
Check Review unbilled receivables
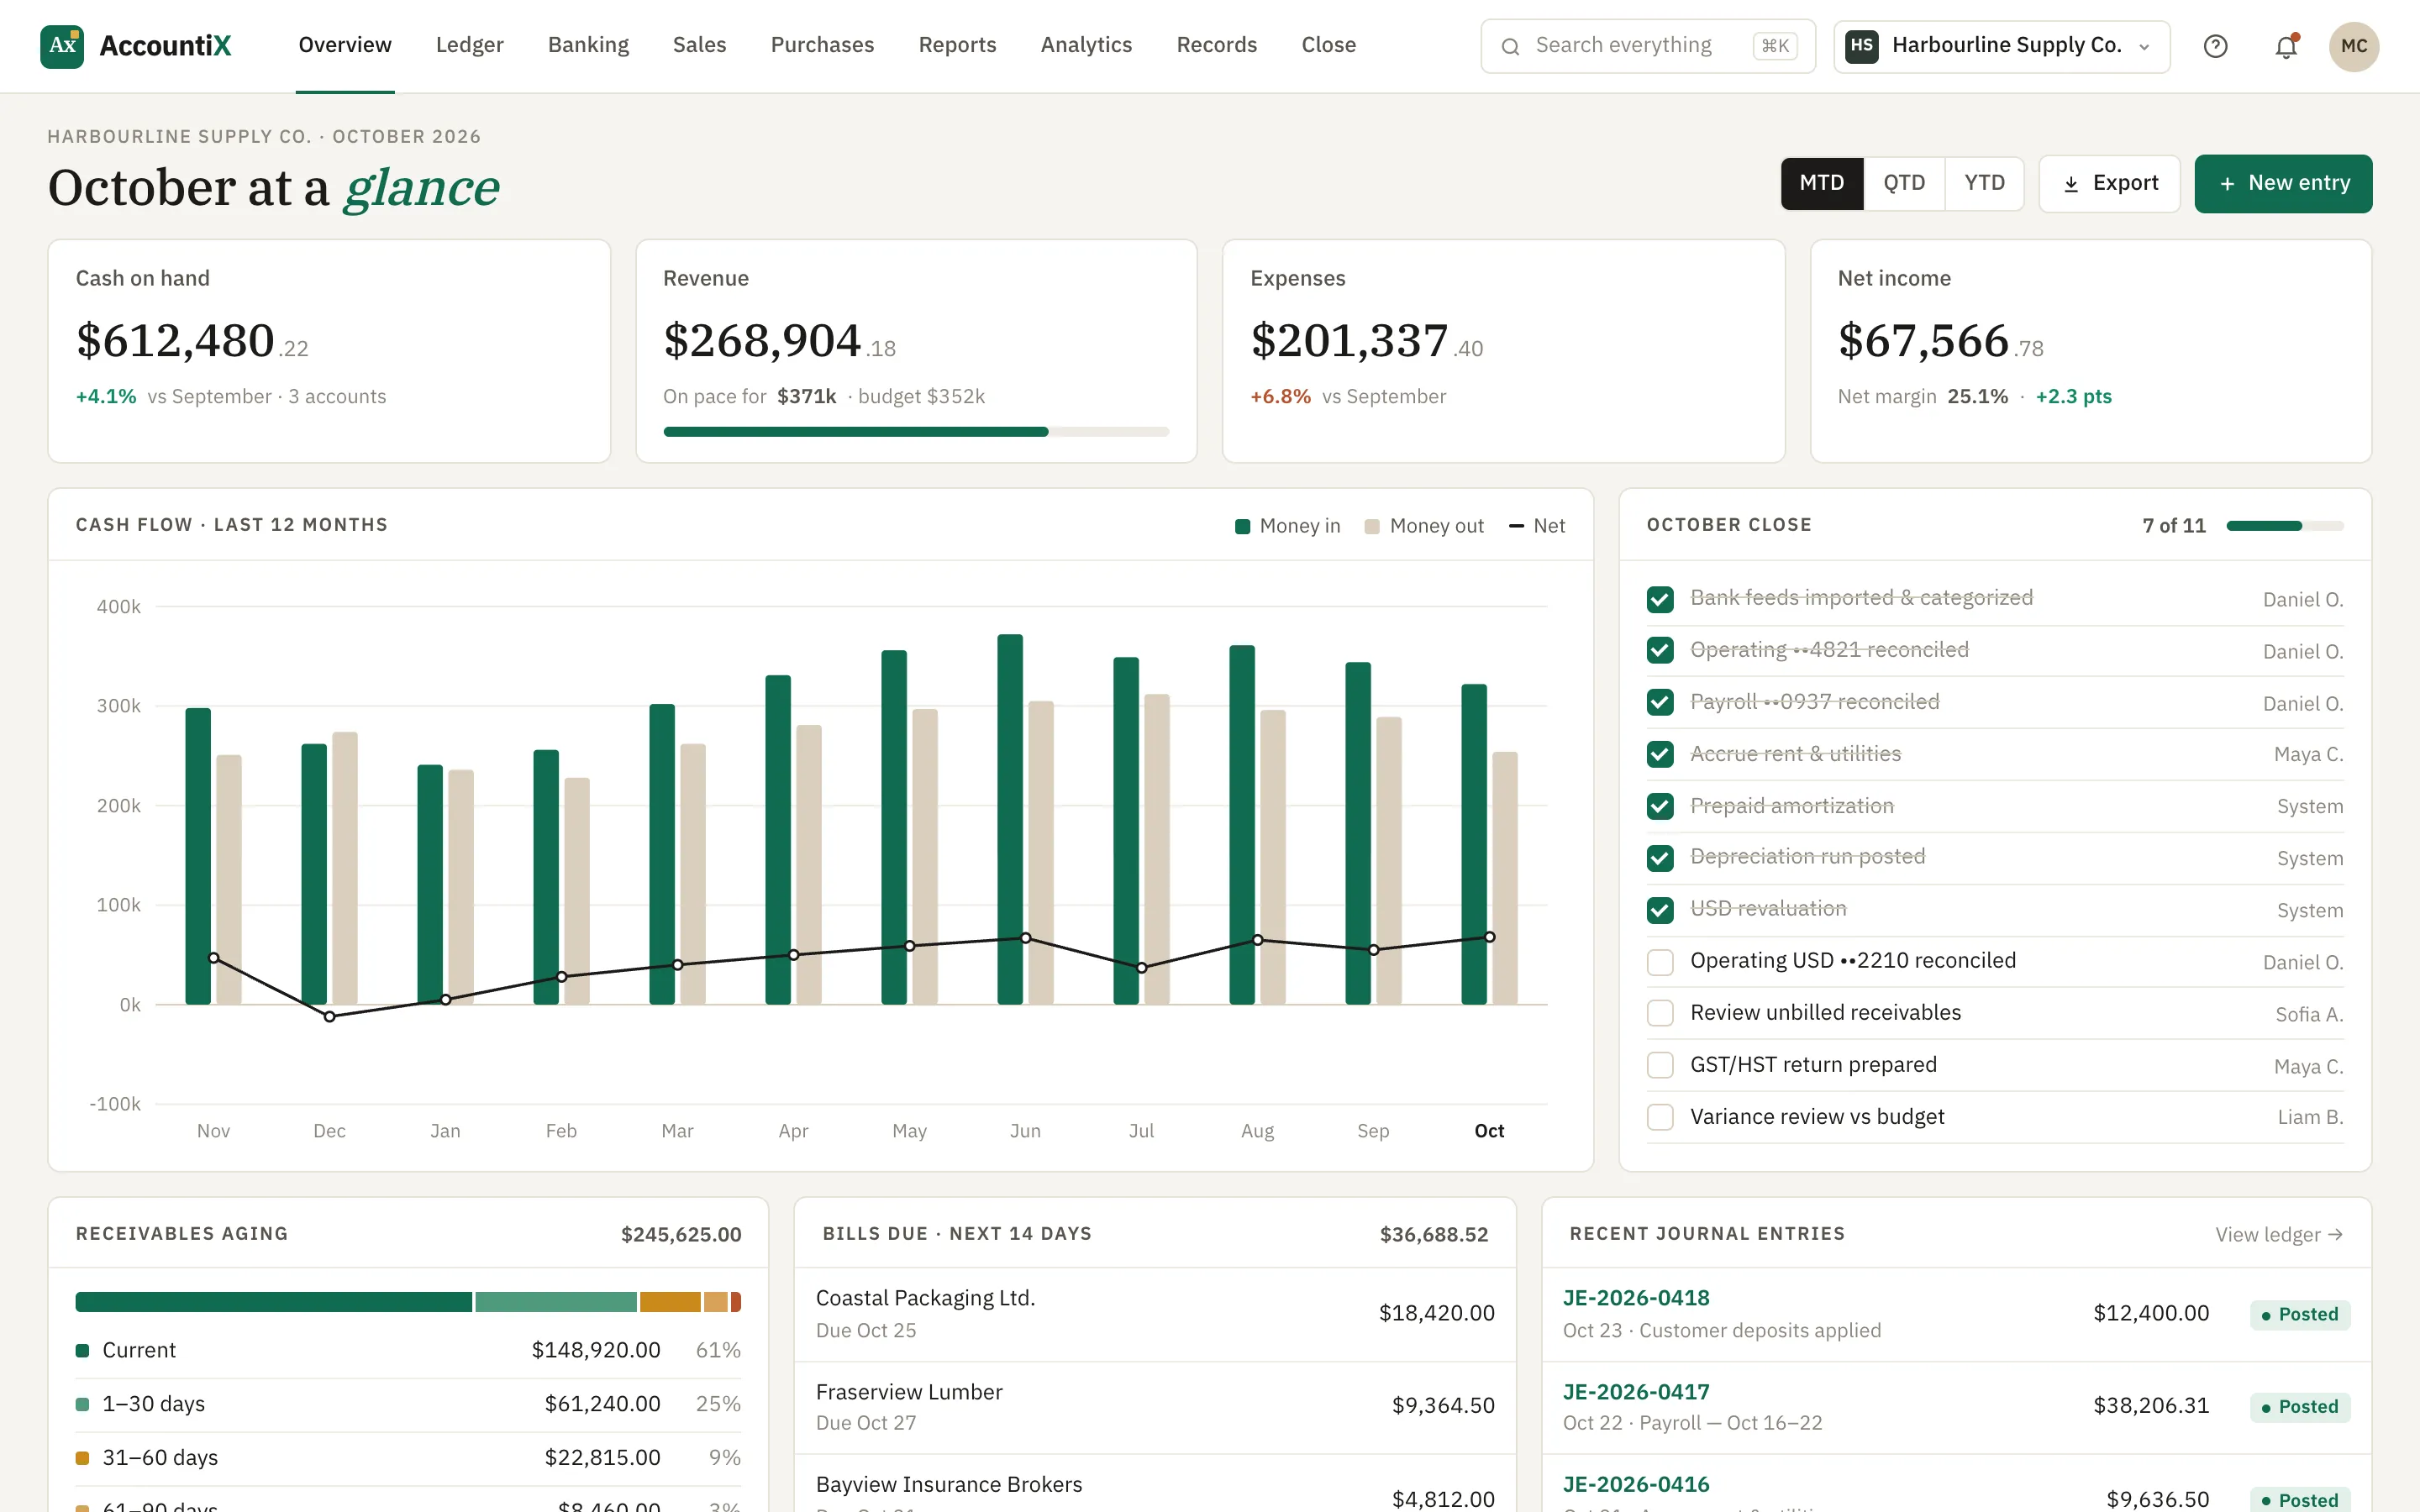(x=1660, y=1013)
